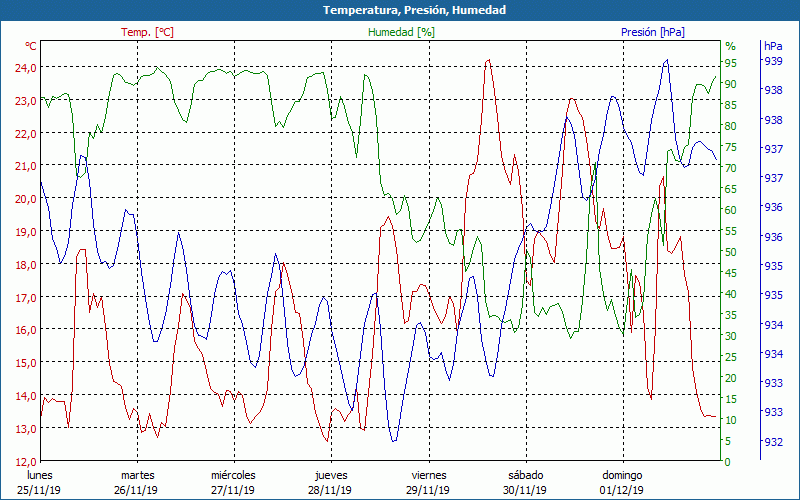800x500 pixels.
Task: Choose the "jueves 28/11/19" date label
Action: point(330,482)
